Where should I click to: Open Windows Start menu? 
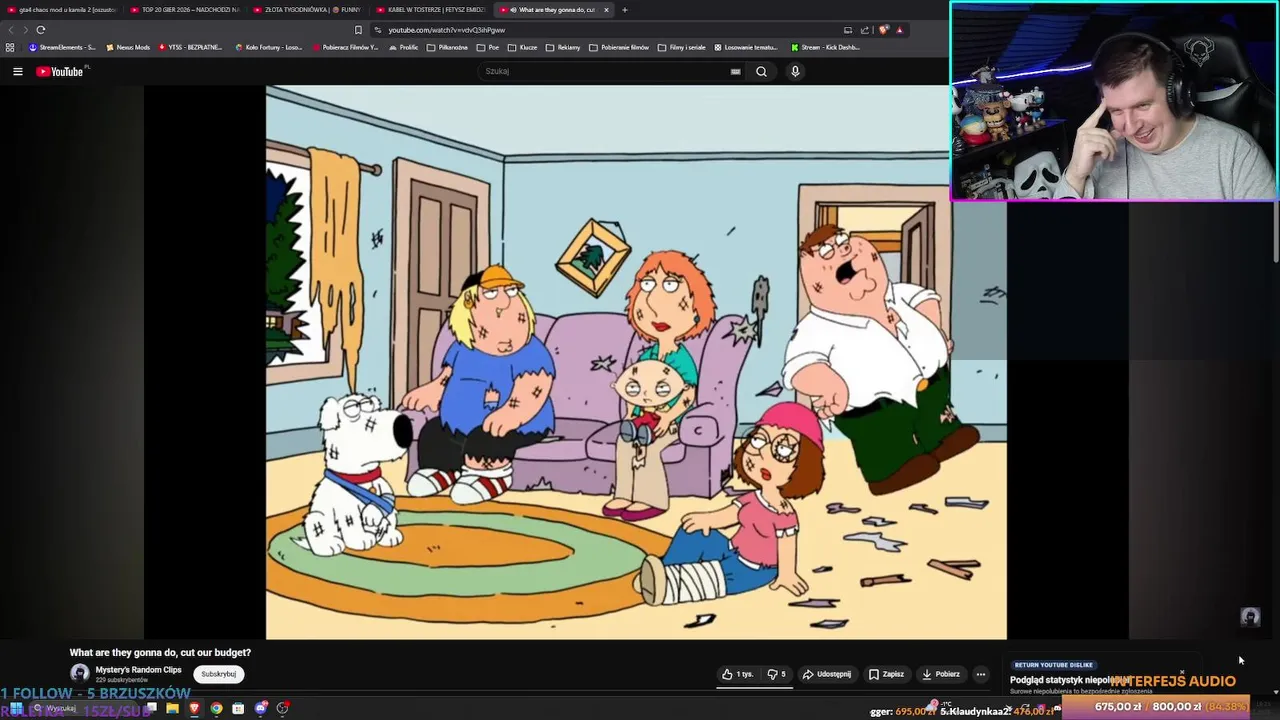pos(15,709)
